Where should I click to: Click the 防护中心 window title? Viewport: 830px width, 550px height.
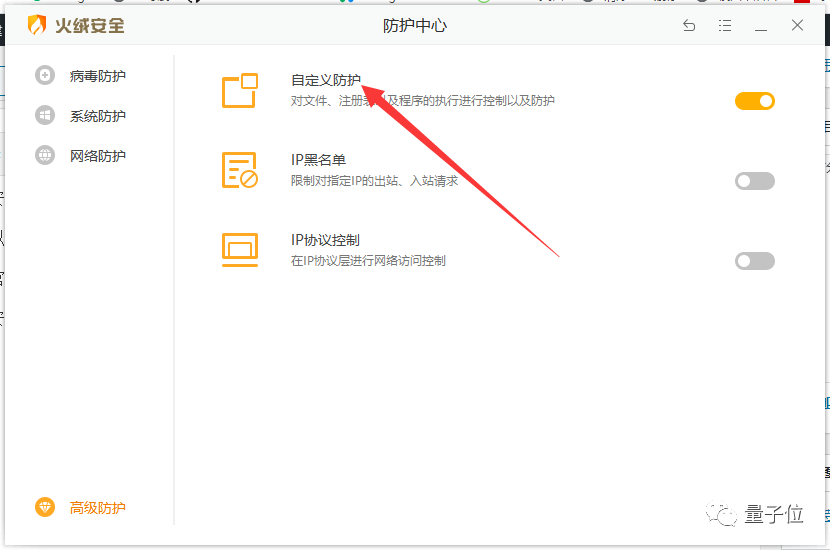tap(414, 25)
